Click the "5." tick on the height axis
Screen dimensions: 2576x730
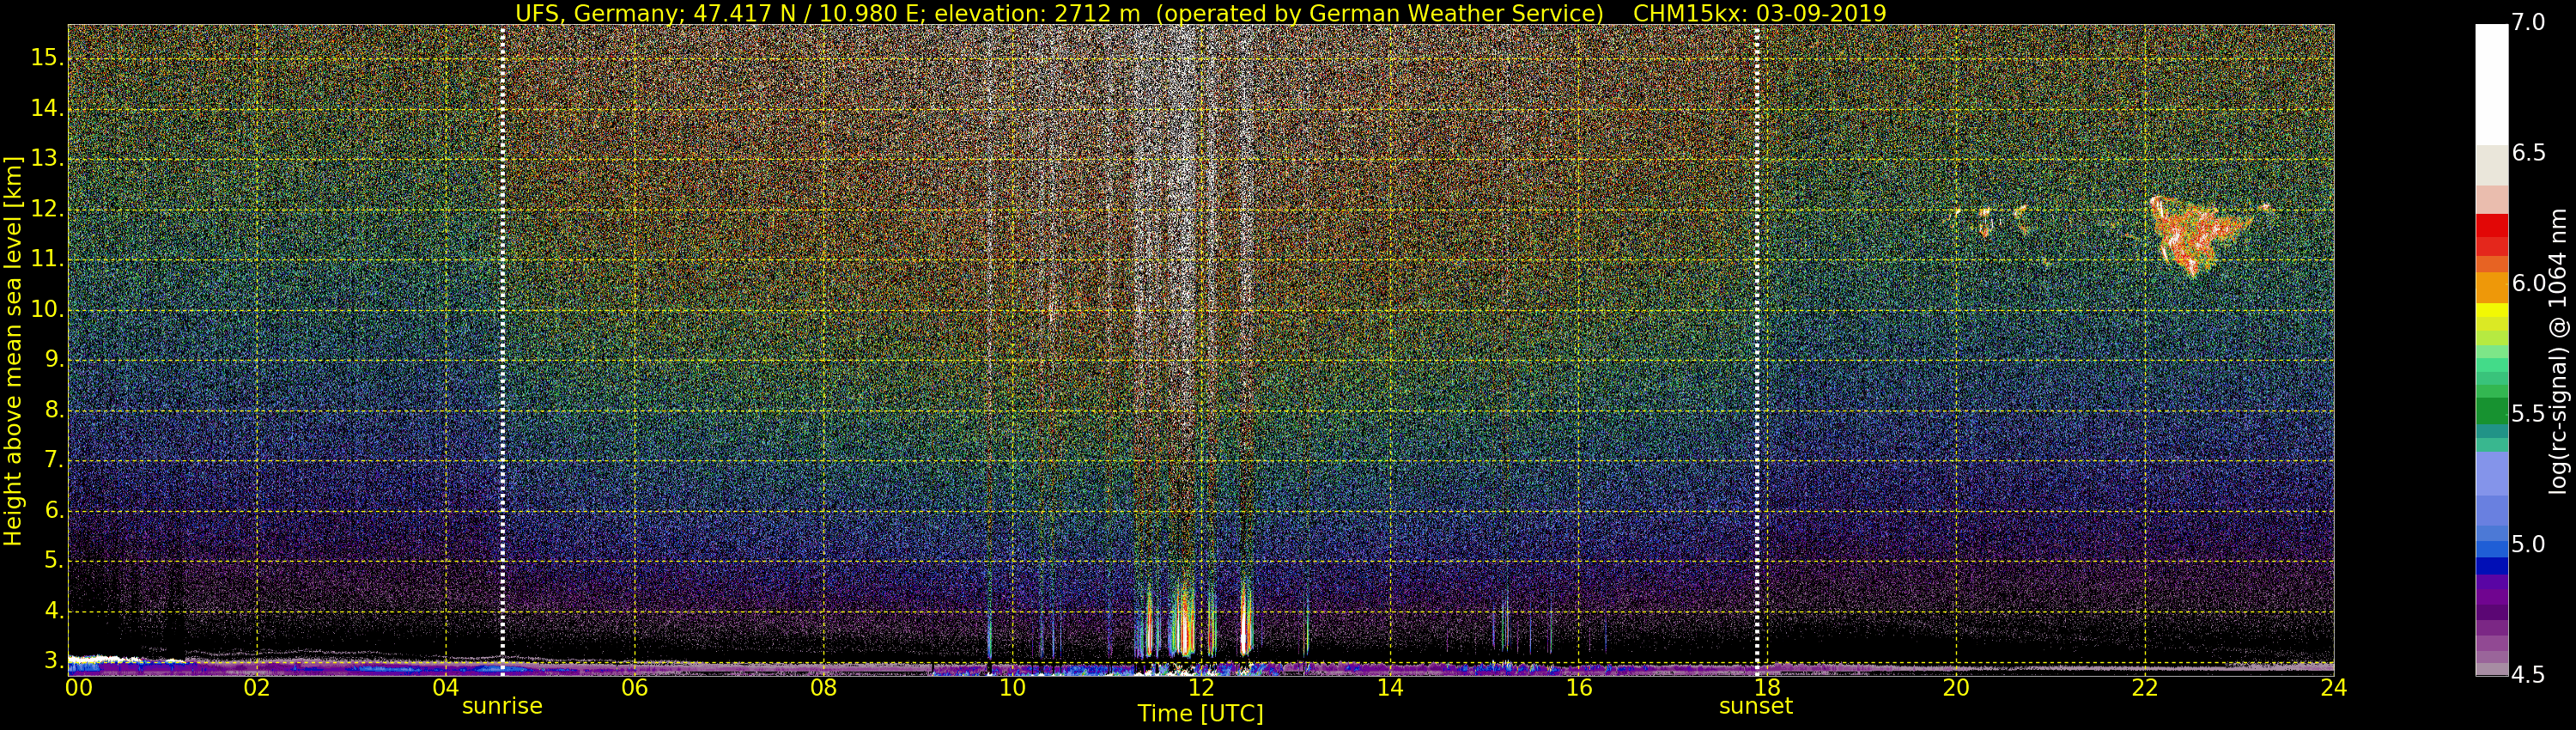(x=52, y=561)
